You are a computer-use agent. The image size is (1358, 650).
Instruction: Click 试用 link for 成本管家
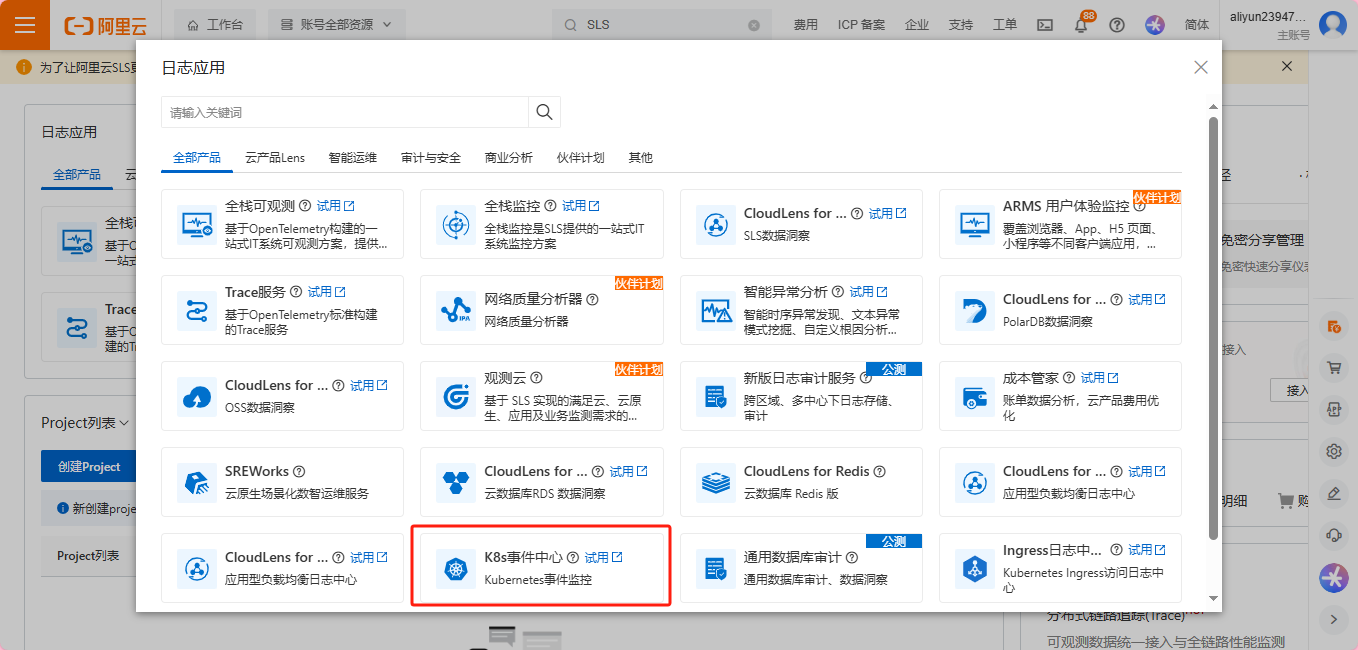pos(1099,378)
